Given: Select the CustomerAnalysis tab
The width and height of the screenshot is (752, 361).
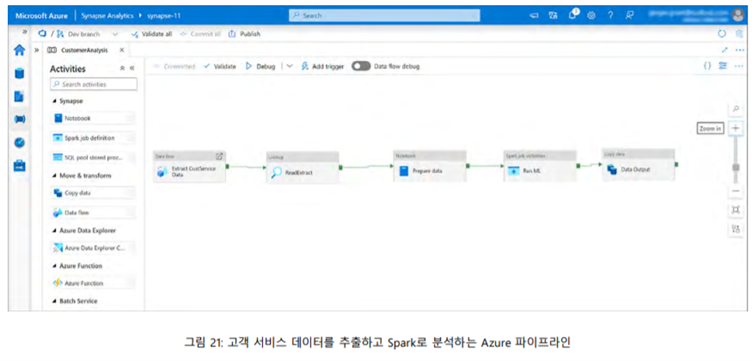Looking at the screenshot, I should tap(80, 50).
